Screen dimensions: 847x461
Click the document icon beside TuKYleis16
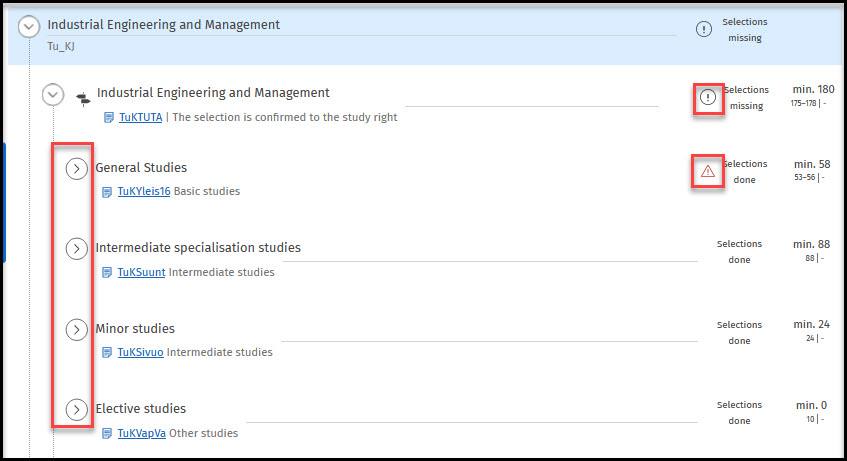[x=108, y=192]
